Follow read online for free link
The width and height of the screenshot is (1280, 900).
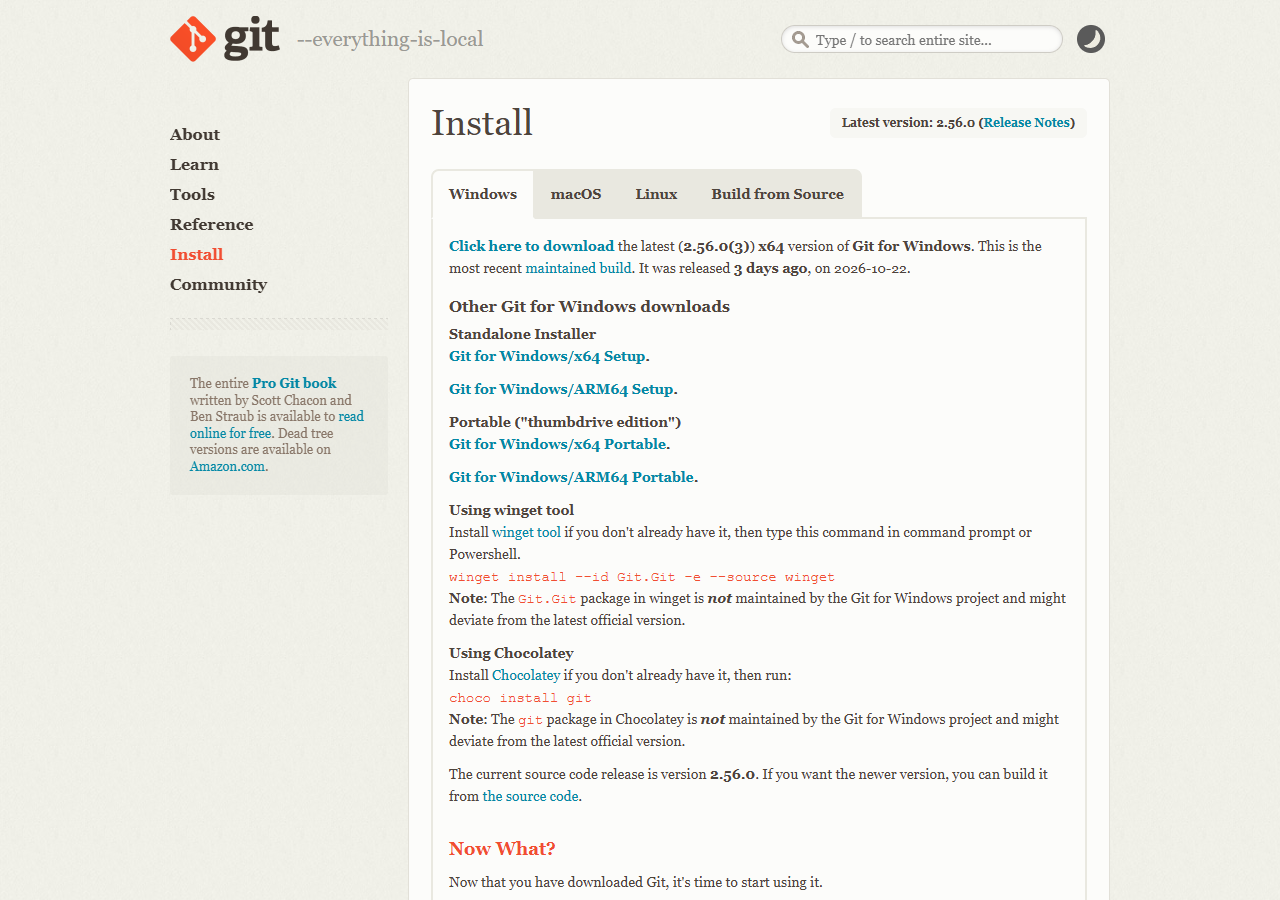(x=277, y=425)
